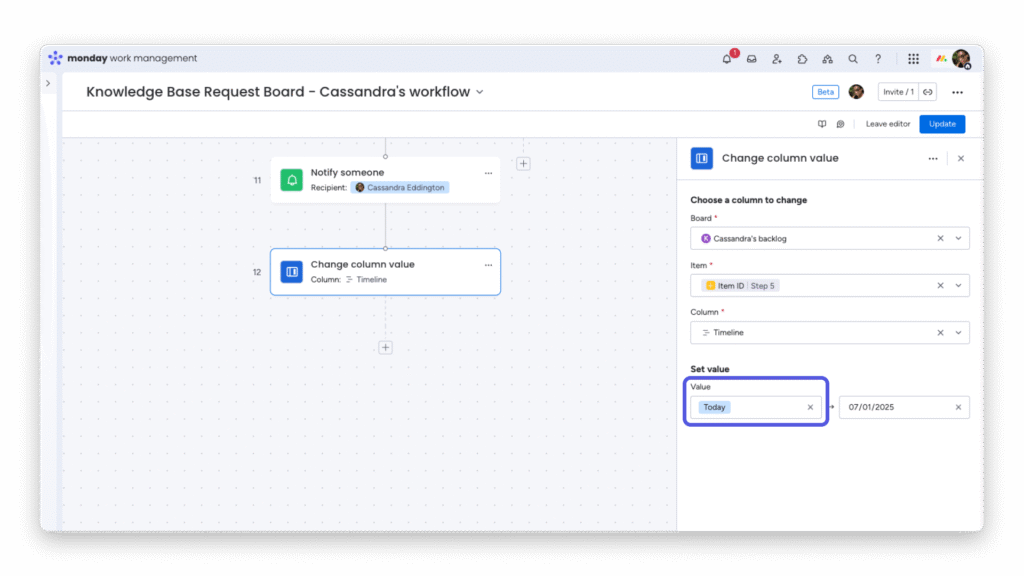
Task: Click the Cassandra Eddington recipient tag
Action: 400,187
